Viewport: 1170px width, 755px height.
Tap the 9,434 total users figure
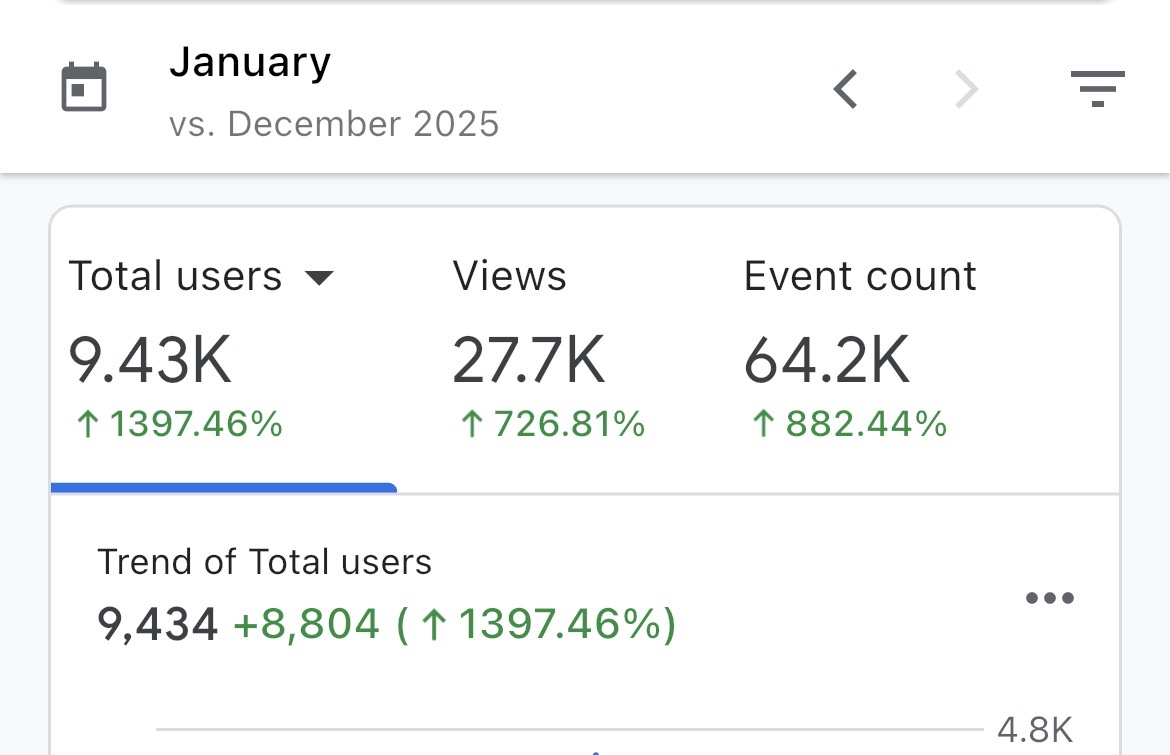(157, 625)
